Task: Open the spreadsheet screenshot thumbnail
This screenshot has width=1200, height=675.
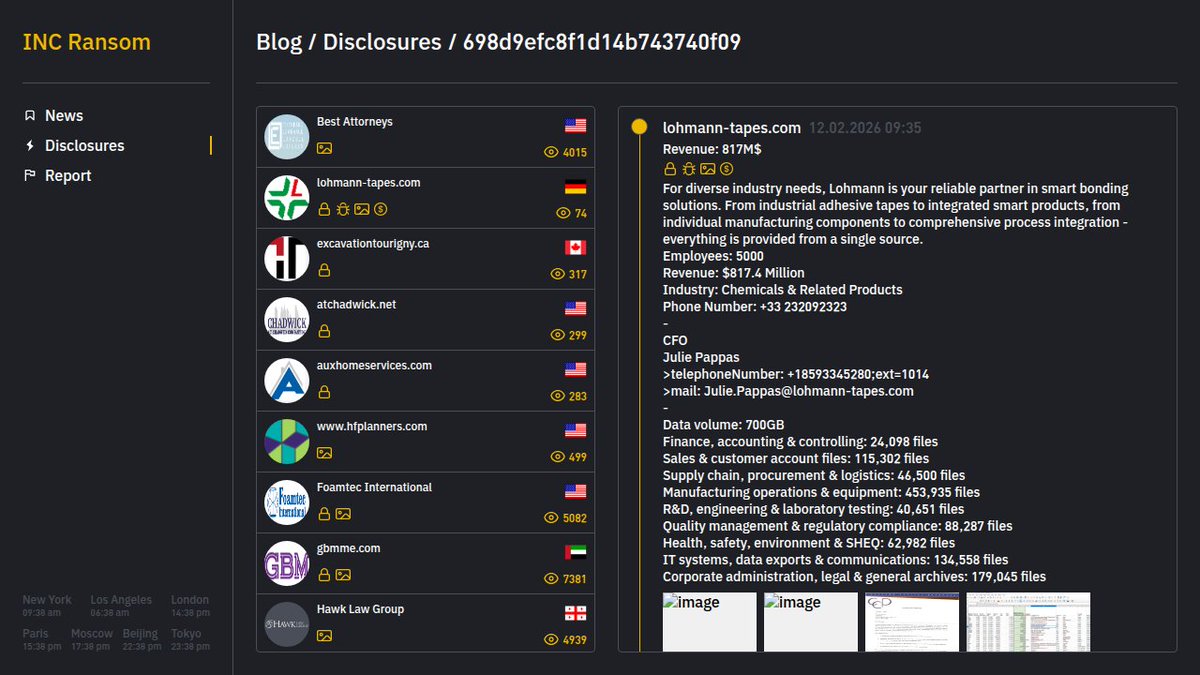Action: (1028, 622)
